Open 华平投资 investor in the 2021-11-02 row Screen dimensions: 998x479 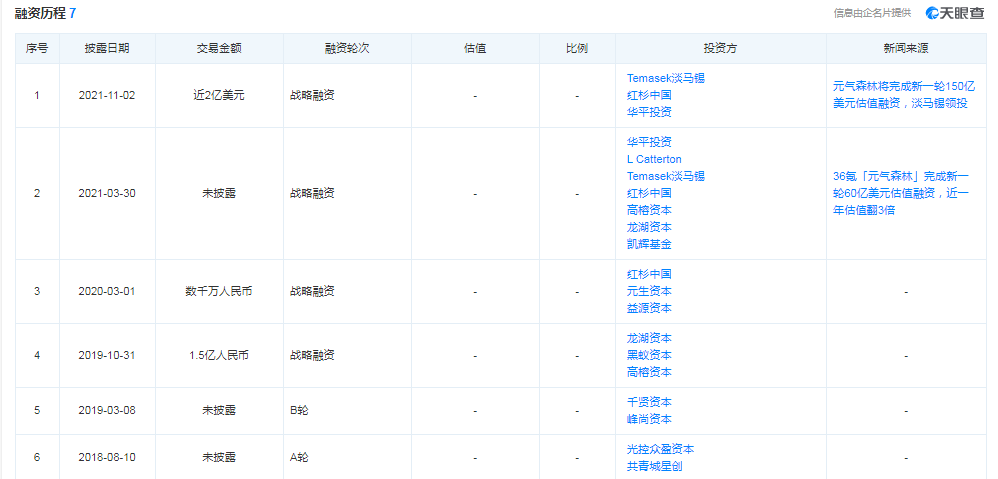(649, 112)
